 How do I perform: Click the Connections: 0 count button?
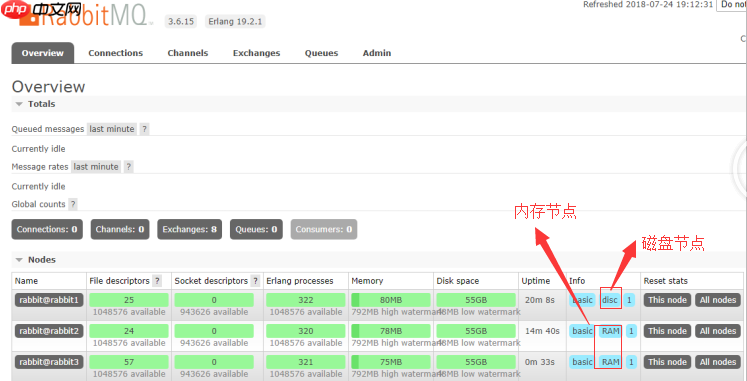pos(47,229)
